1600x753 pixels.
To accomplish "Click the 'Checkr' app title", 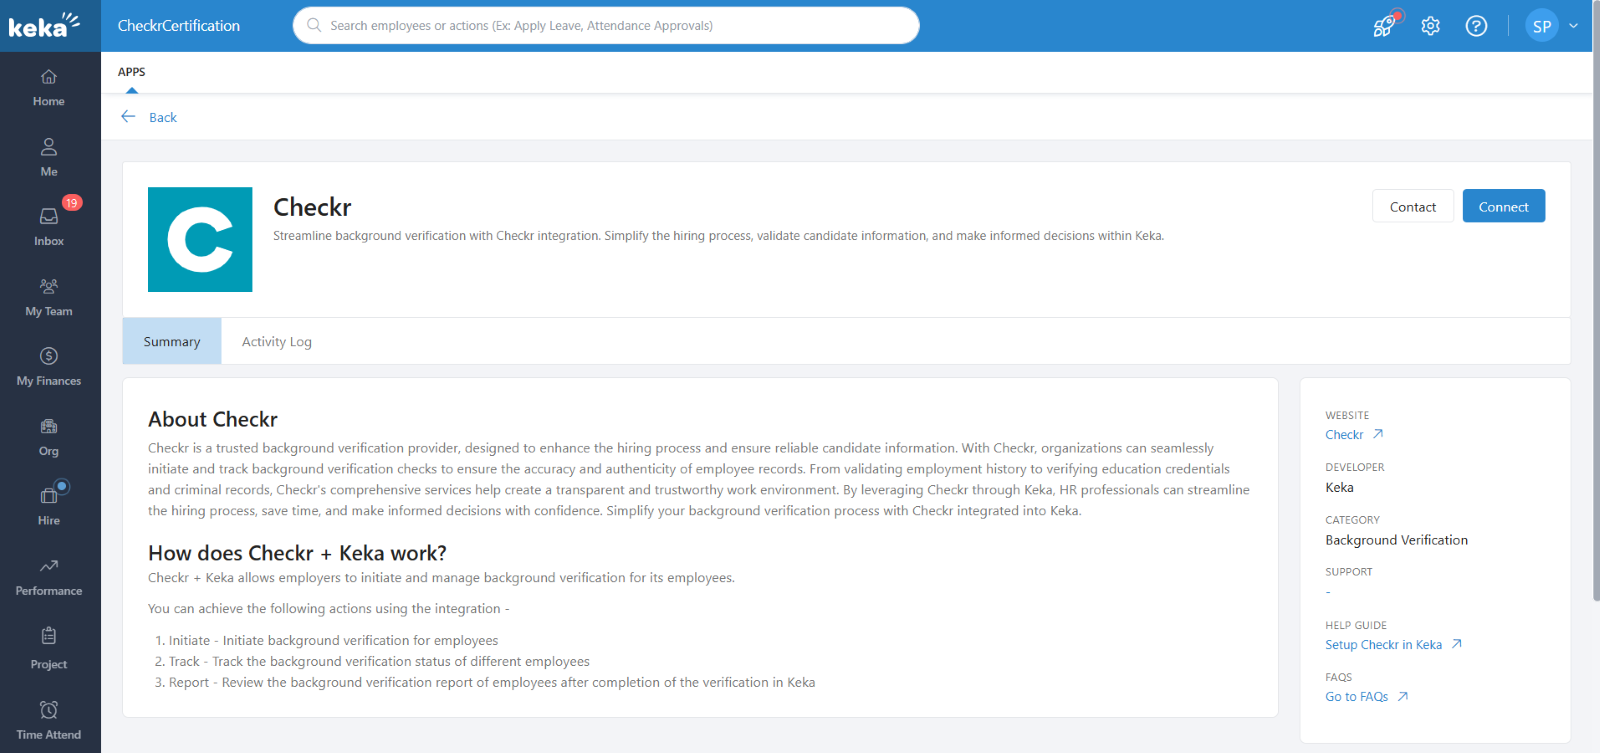I will [x=312, y=207].
